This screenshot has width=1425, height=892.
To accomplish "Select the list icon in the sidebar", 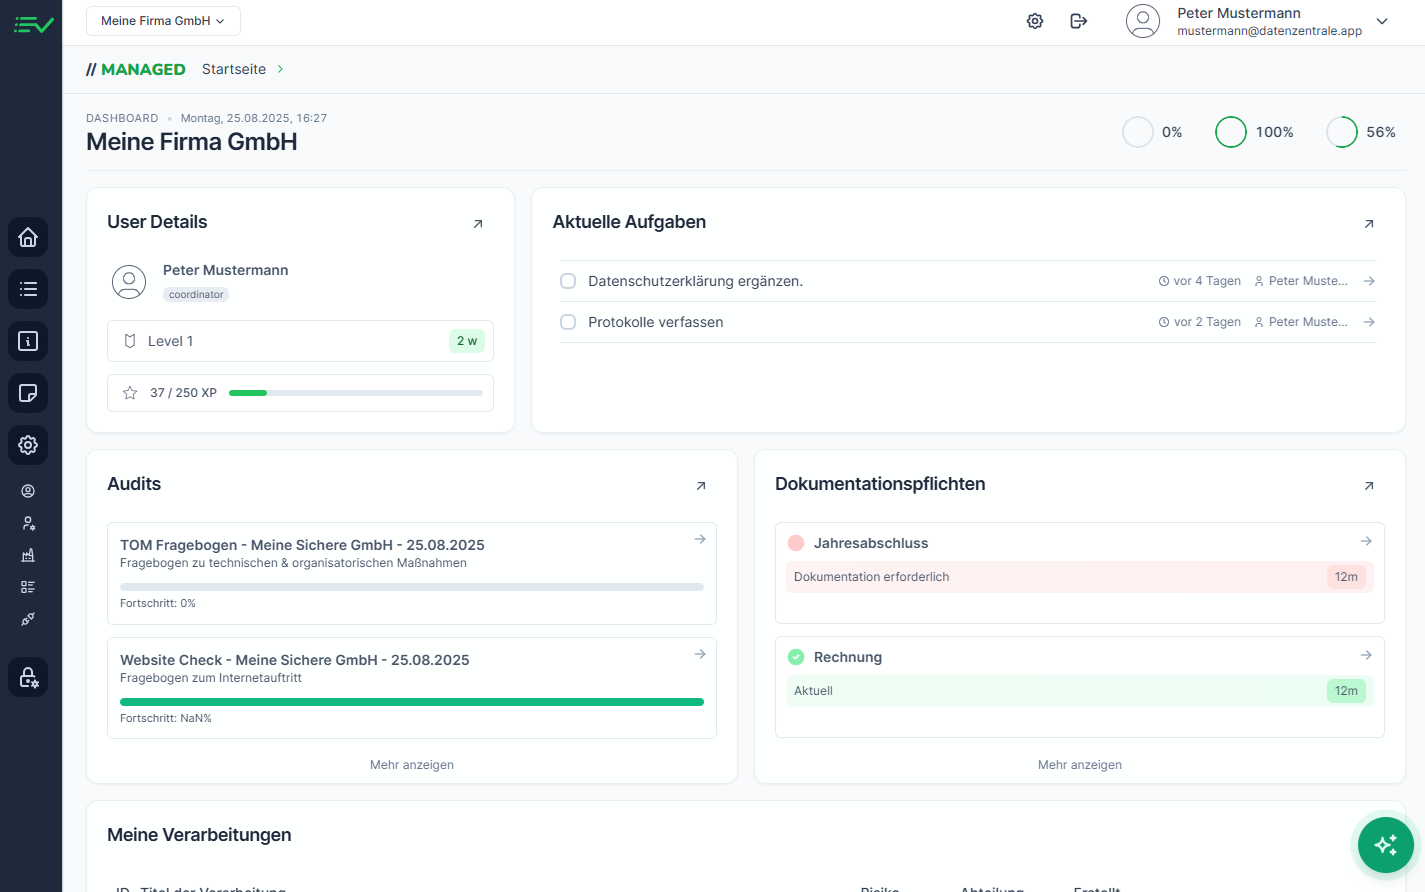I will tap(28, 289).
